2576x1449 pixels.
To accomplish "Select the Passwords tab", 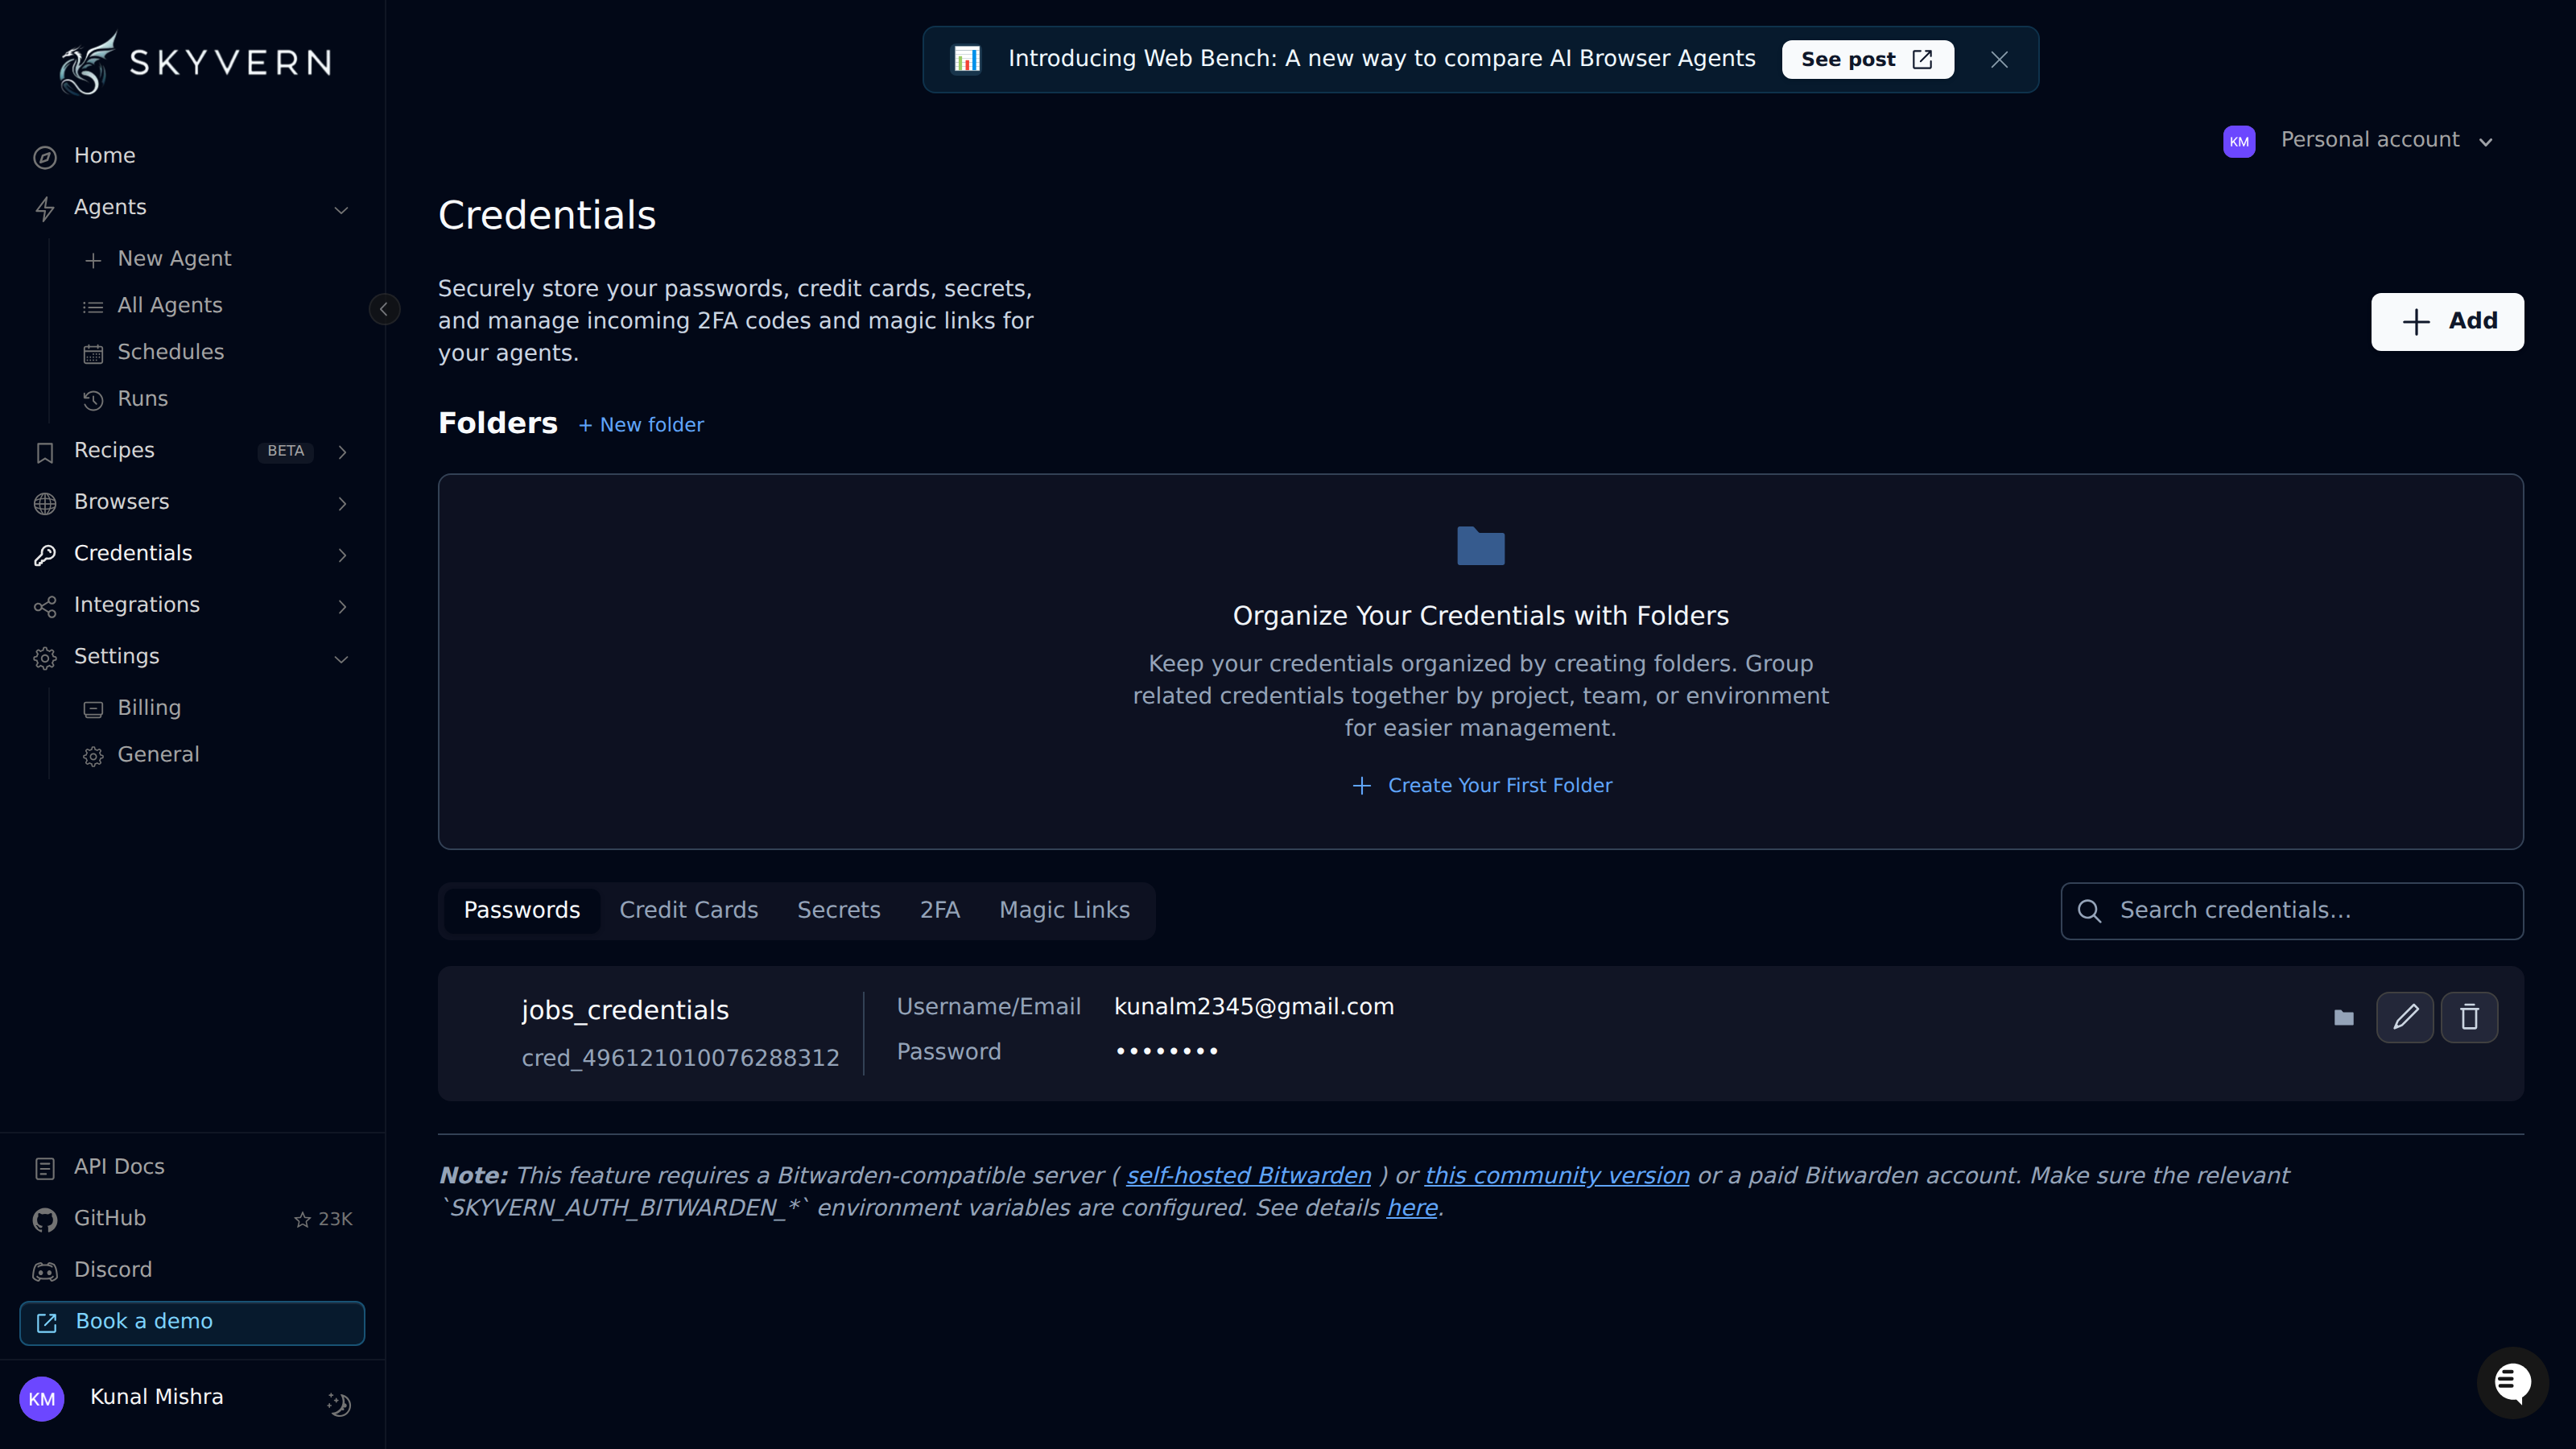I will coord(521,910).
